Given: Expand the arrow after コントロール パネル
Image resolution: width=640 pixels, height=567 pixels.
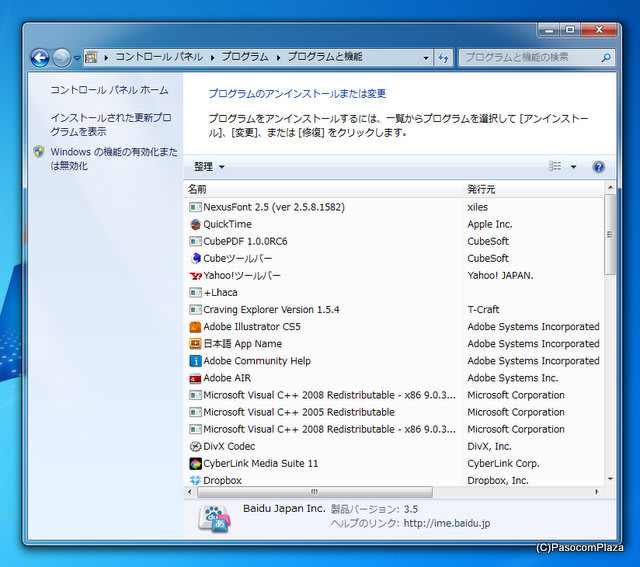Looking at the screenshot, I should tap(213, 58).
